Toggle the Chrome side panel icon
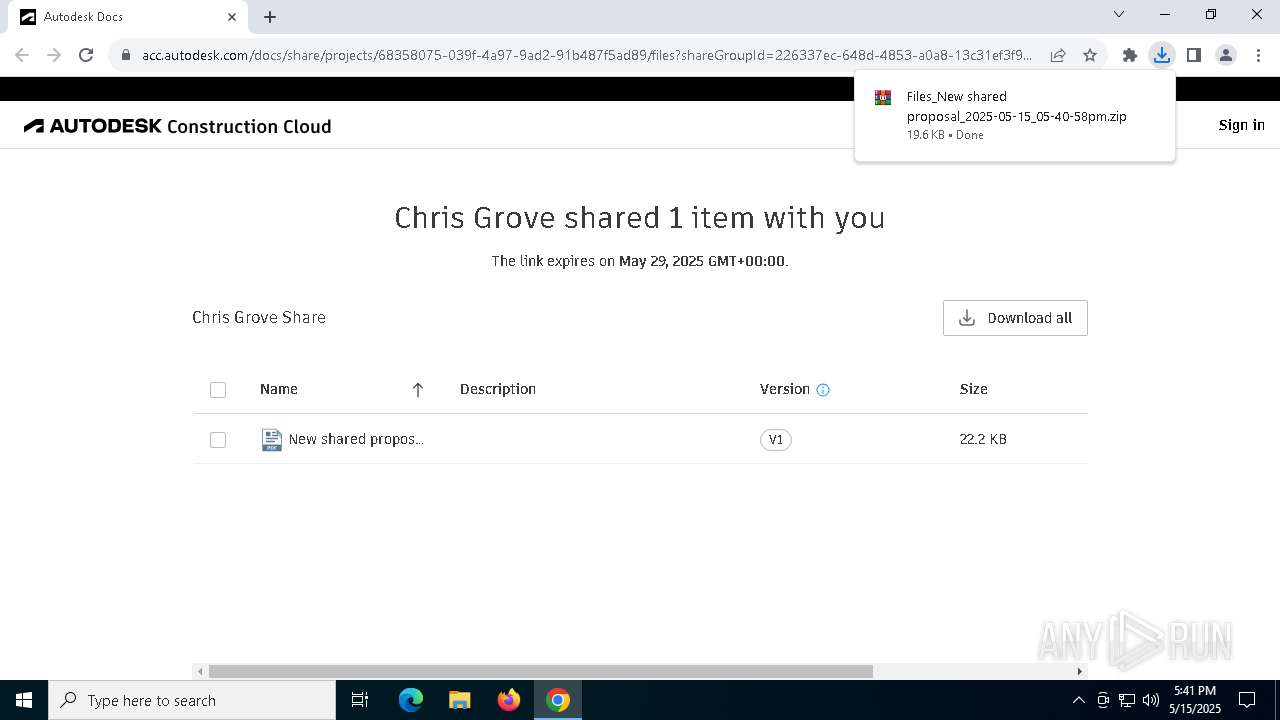 (1193, 55)
